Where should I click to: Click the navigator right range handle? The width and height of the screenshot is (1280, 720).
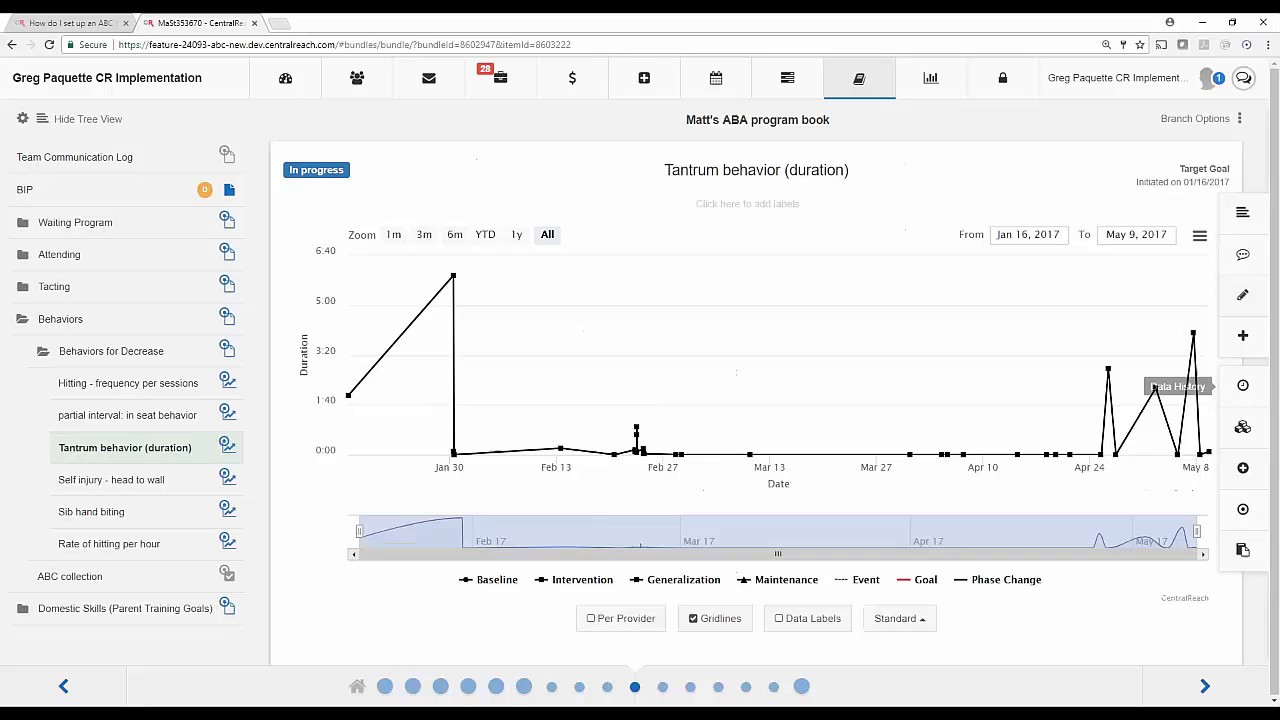pyautogui.click(x=1197, y=532)
